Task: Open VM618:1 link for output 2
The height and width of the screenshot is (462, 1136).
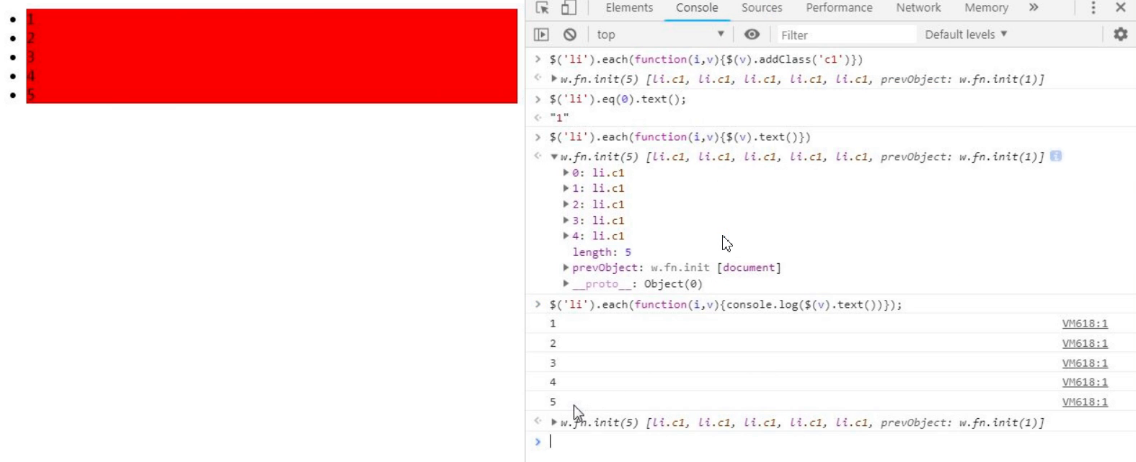Action: pyautogui.click(x=1085, y=343)
